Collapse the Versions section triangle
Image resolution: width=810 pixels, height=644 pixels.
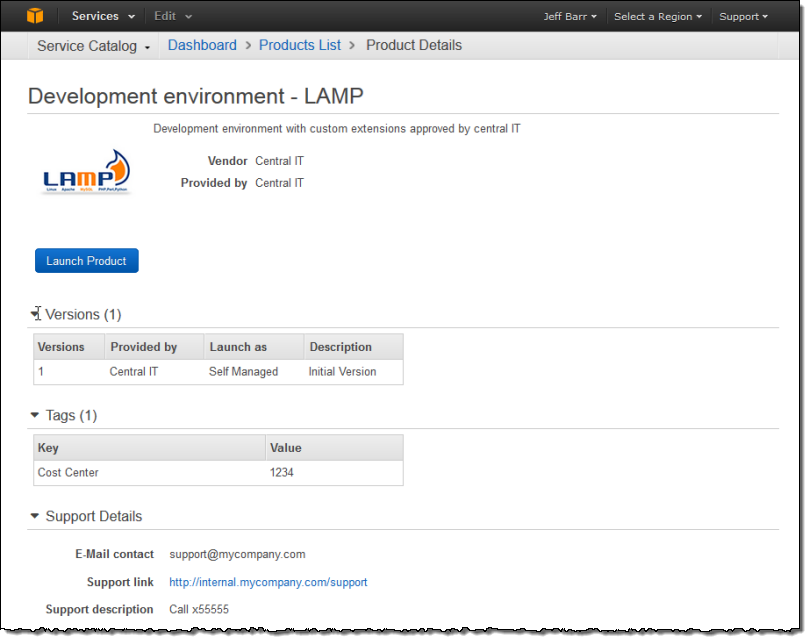tap(36, 314)
